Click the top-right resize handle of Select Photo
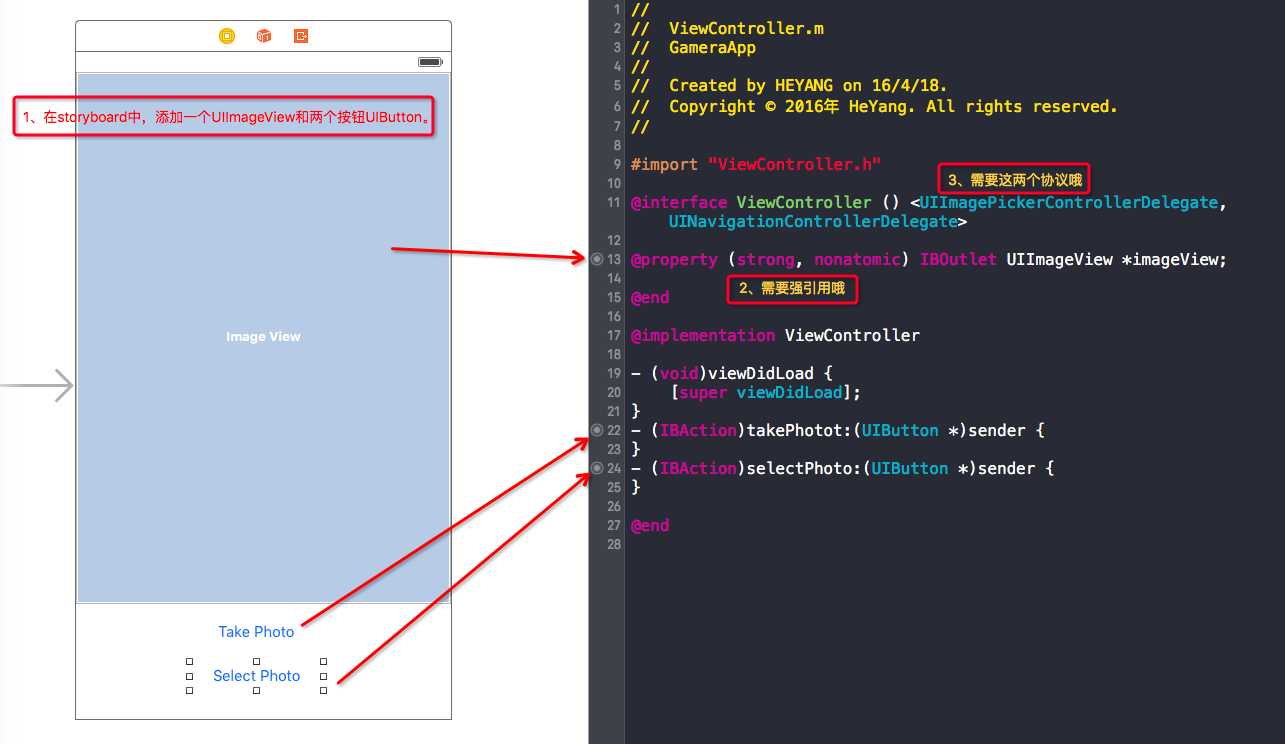The width and height of the screenshot is (1285, 744). [x=323, y=661]
